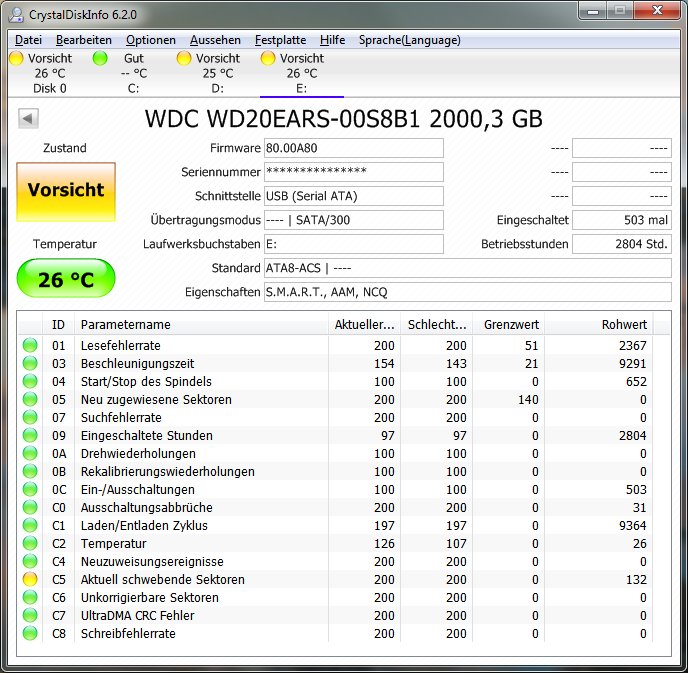Click raw value 132 of pending sectors
Screen dimensions: 688x673
[636, 580]
